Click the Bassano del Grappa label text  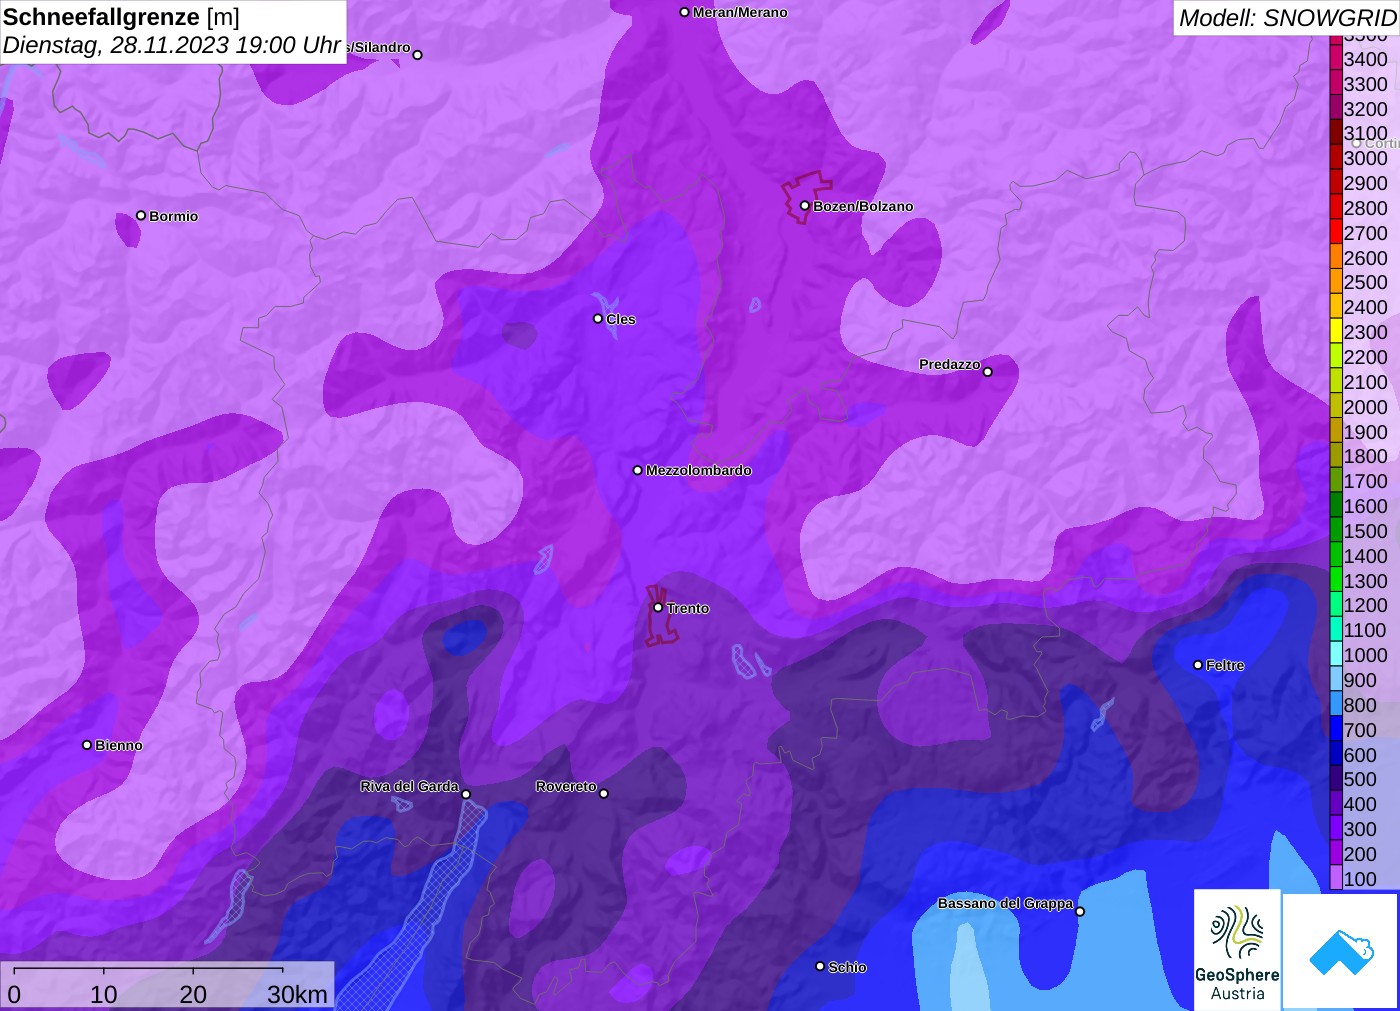point(1005,903)
